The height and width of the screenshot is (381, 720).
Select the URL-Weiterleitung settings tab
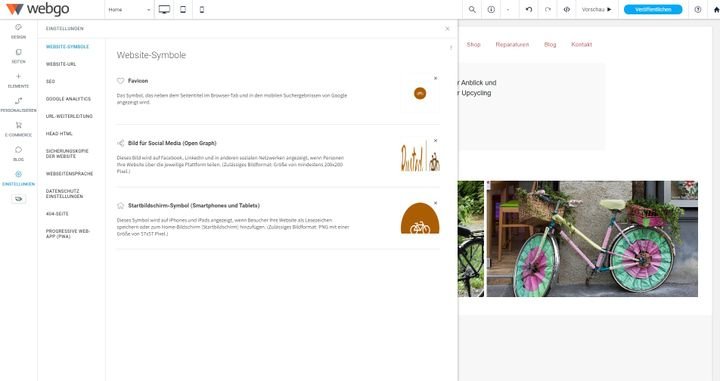(69, 117)
